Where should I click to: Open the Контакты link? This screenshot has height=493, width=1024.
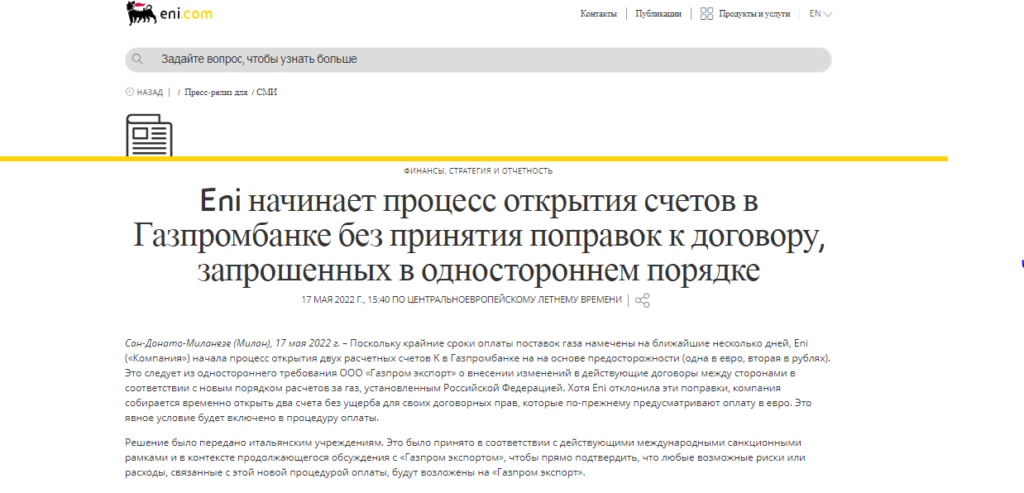click(x=598, y=14)
